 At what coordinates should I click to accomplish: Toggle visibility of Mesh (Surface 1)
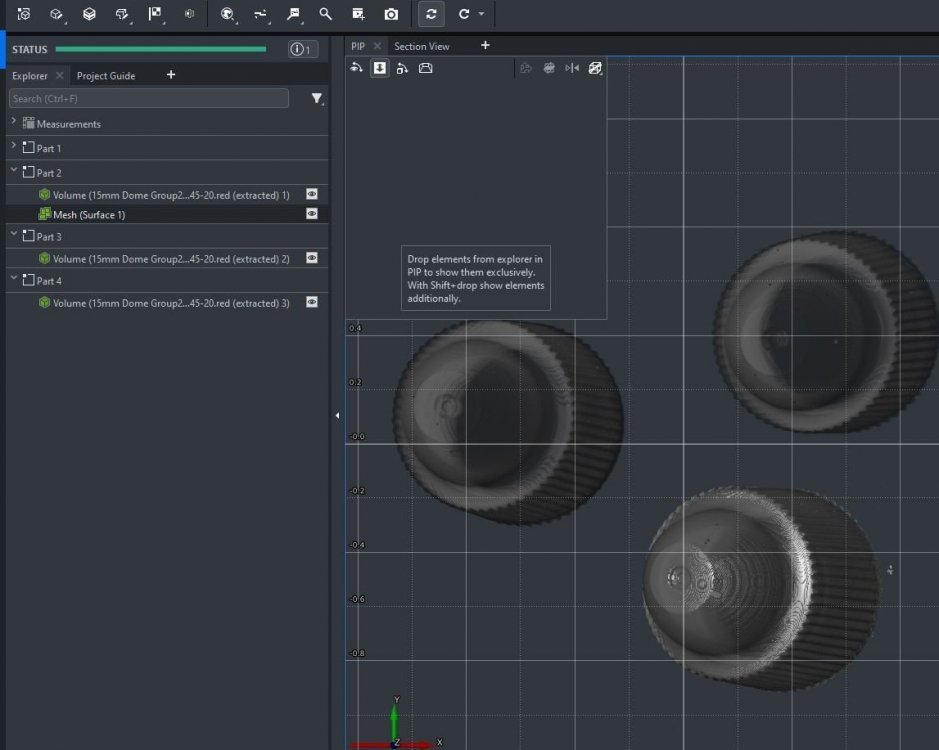coord(312,214)
